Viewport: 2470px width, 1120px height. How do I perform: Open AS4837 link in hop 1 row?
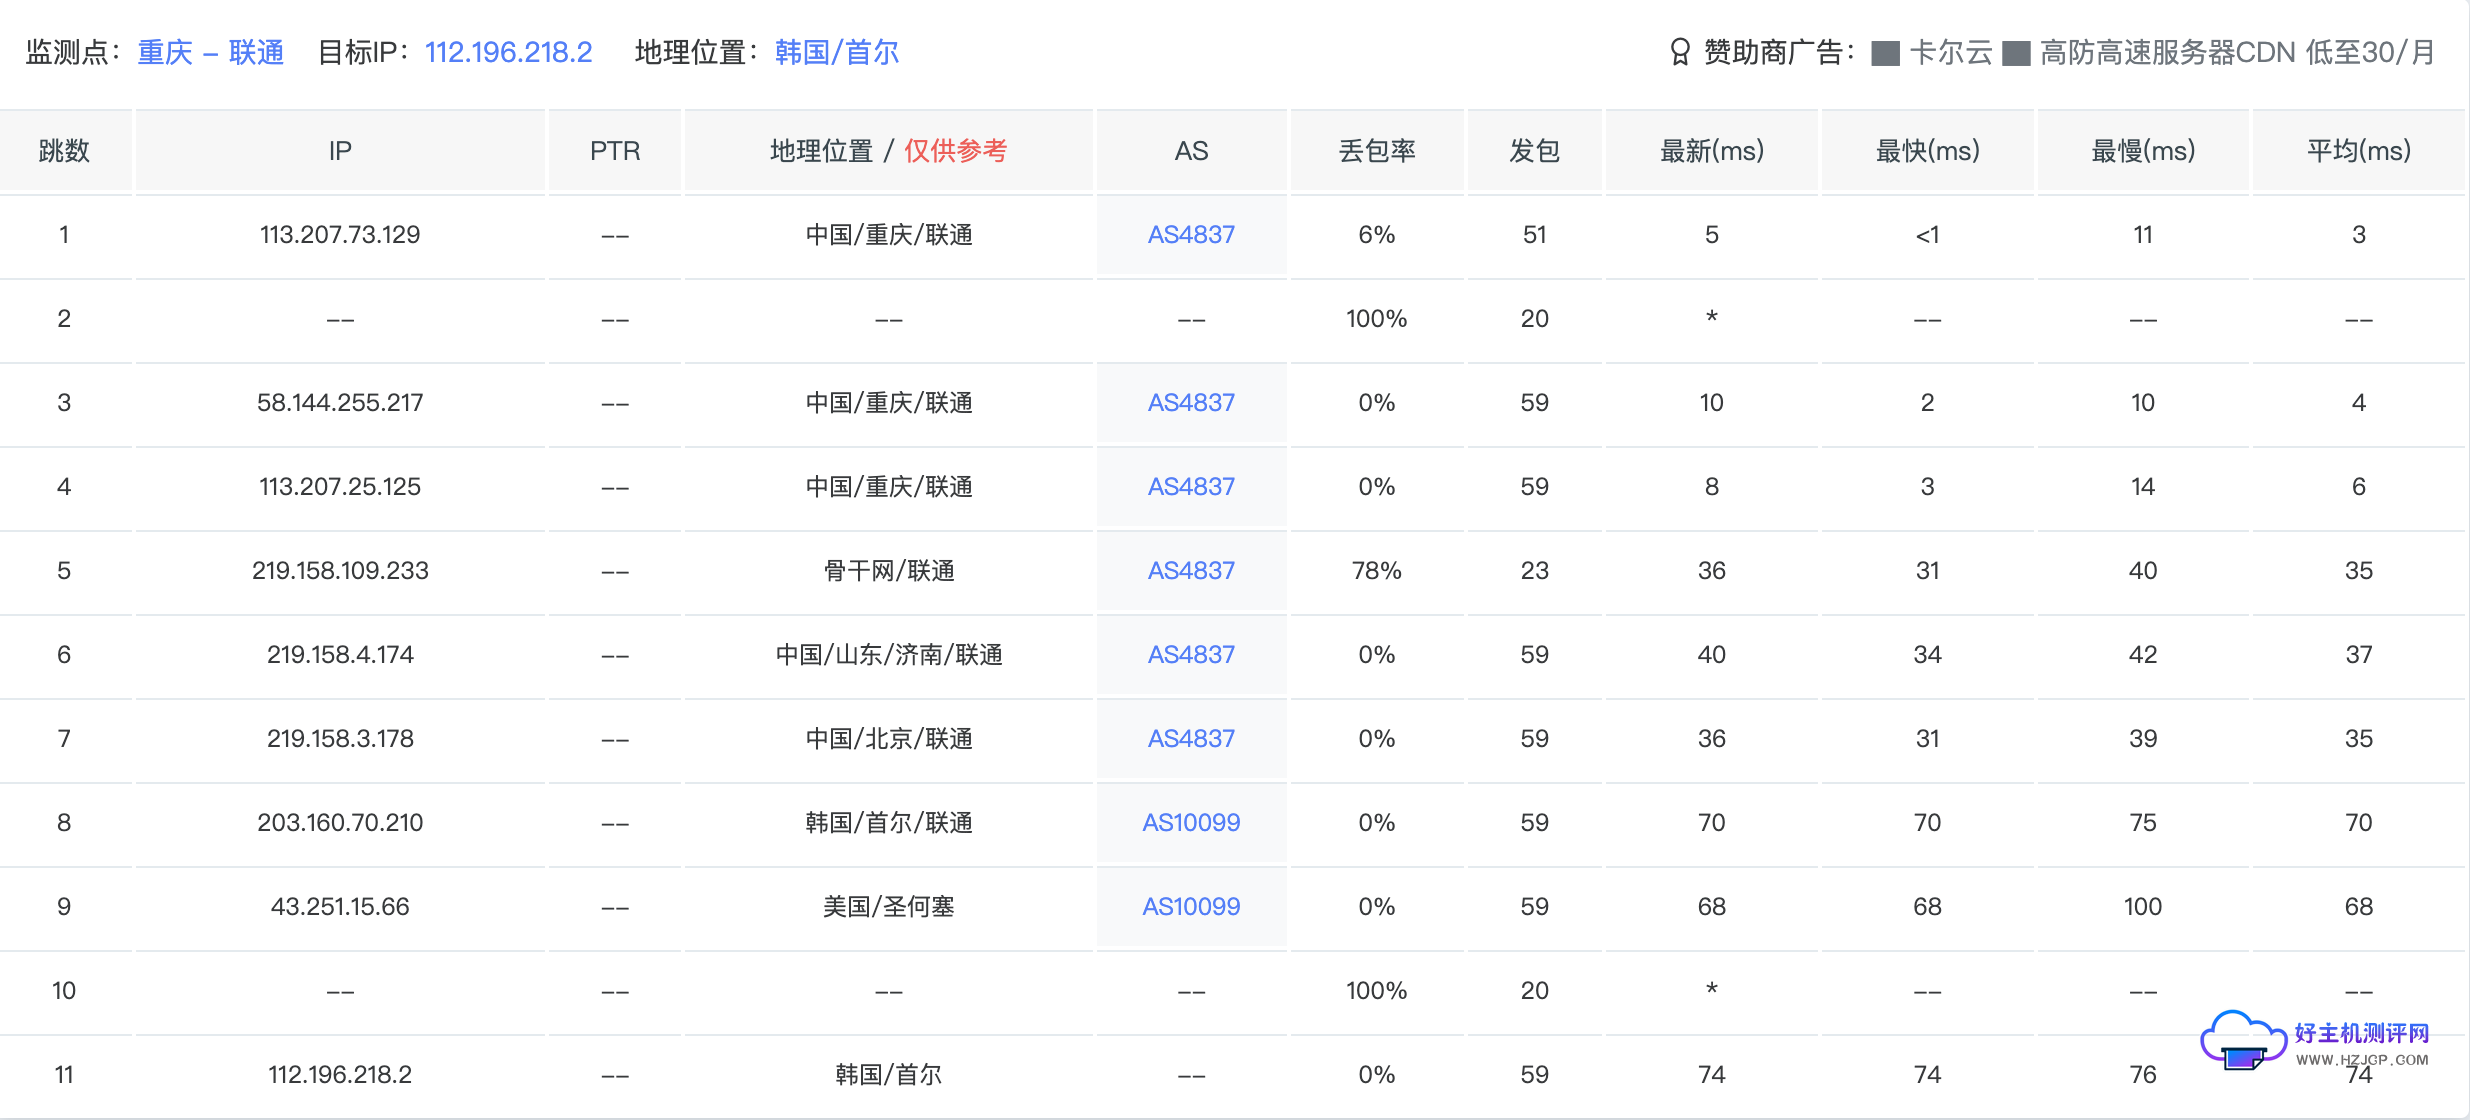pyautogui.click(x=1190, y=235)
